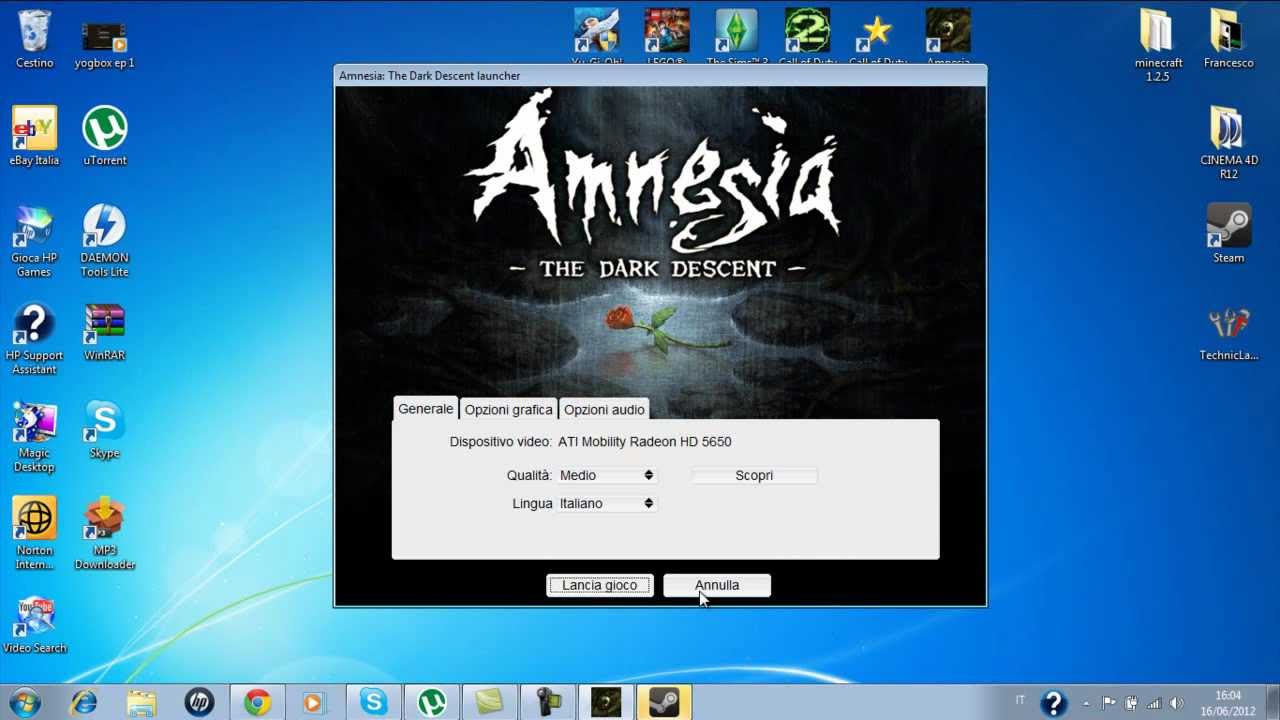
Task: Open uTorrent desktop shortcut
Action: tap(105, 137)
